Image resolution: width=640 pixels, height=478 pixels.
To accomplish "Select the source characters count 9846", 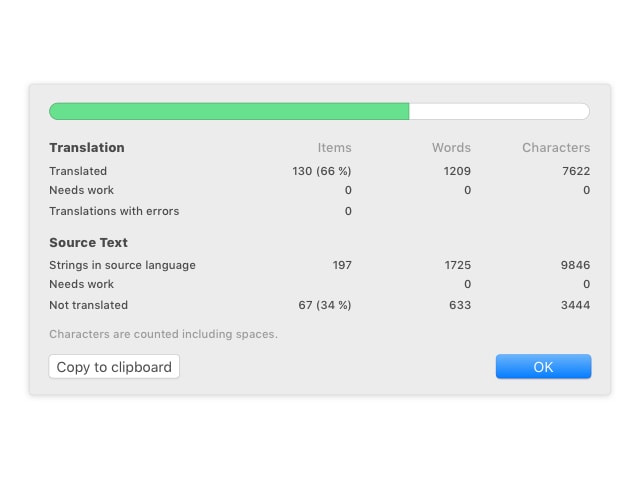I will tap(573, 265).
